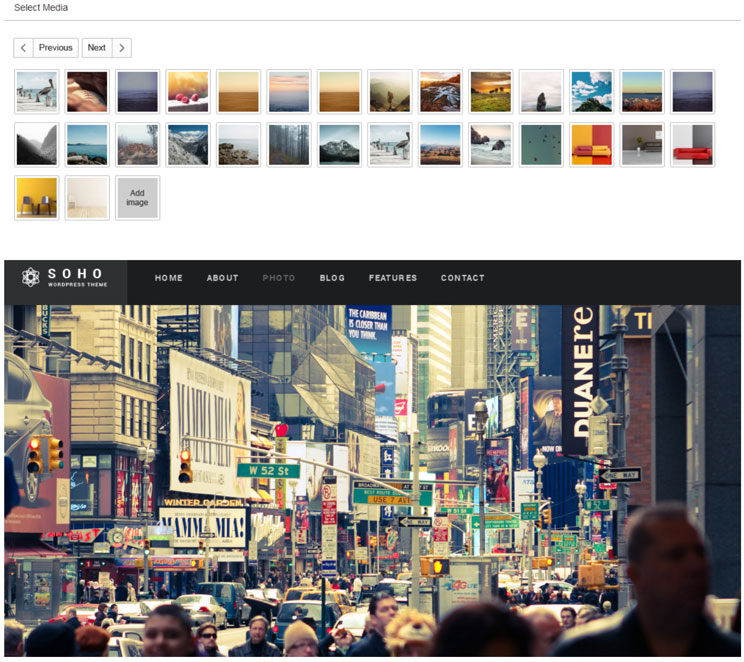Select the raspberries on plate thumbnail

tap(188, 92)
